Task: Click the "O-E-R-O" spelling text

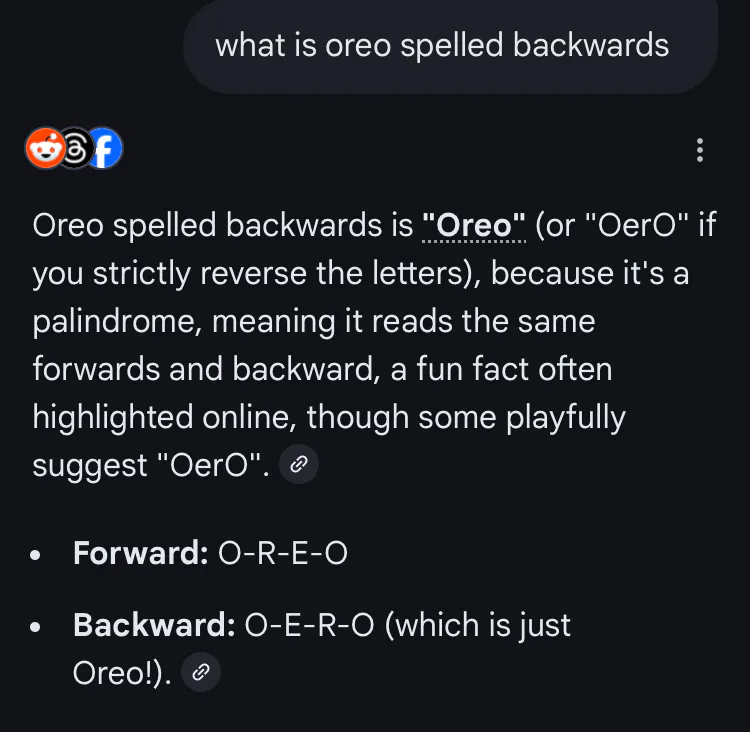Action: coord(310,626)
